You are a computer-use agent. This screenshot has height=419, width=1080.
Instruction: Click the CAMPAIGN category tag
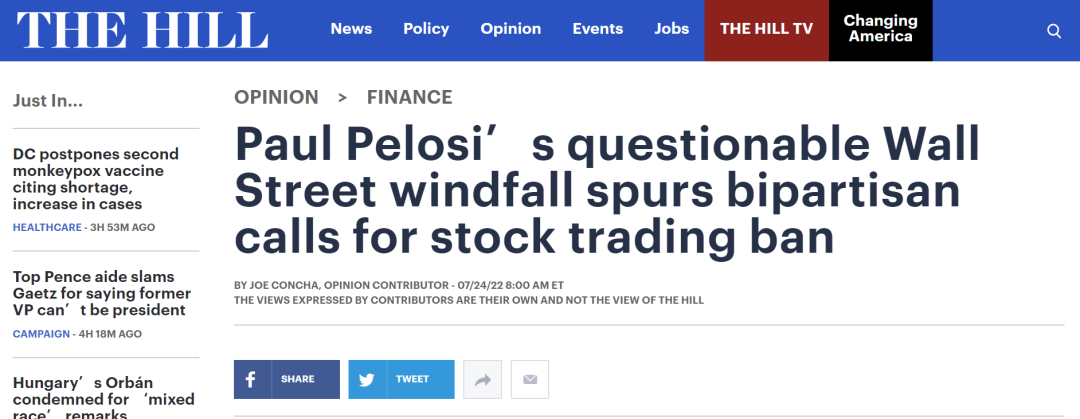coord(42,334)
